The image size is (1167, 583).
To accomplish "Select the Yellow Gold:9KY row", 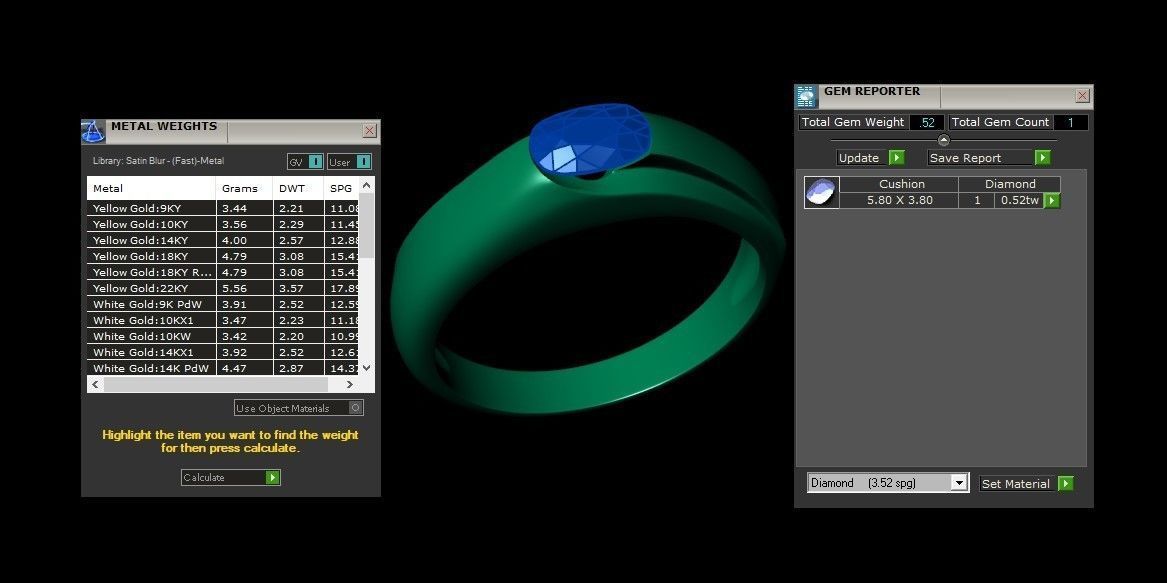I will tap(223, 208).
